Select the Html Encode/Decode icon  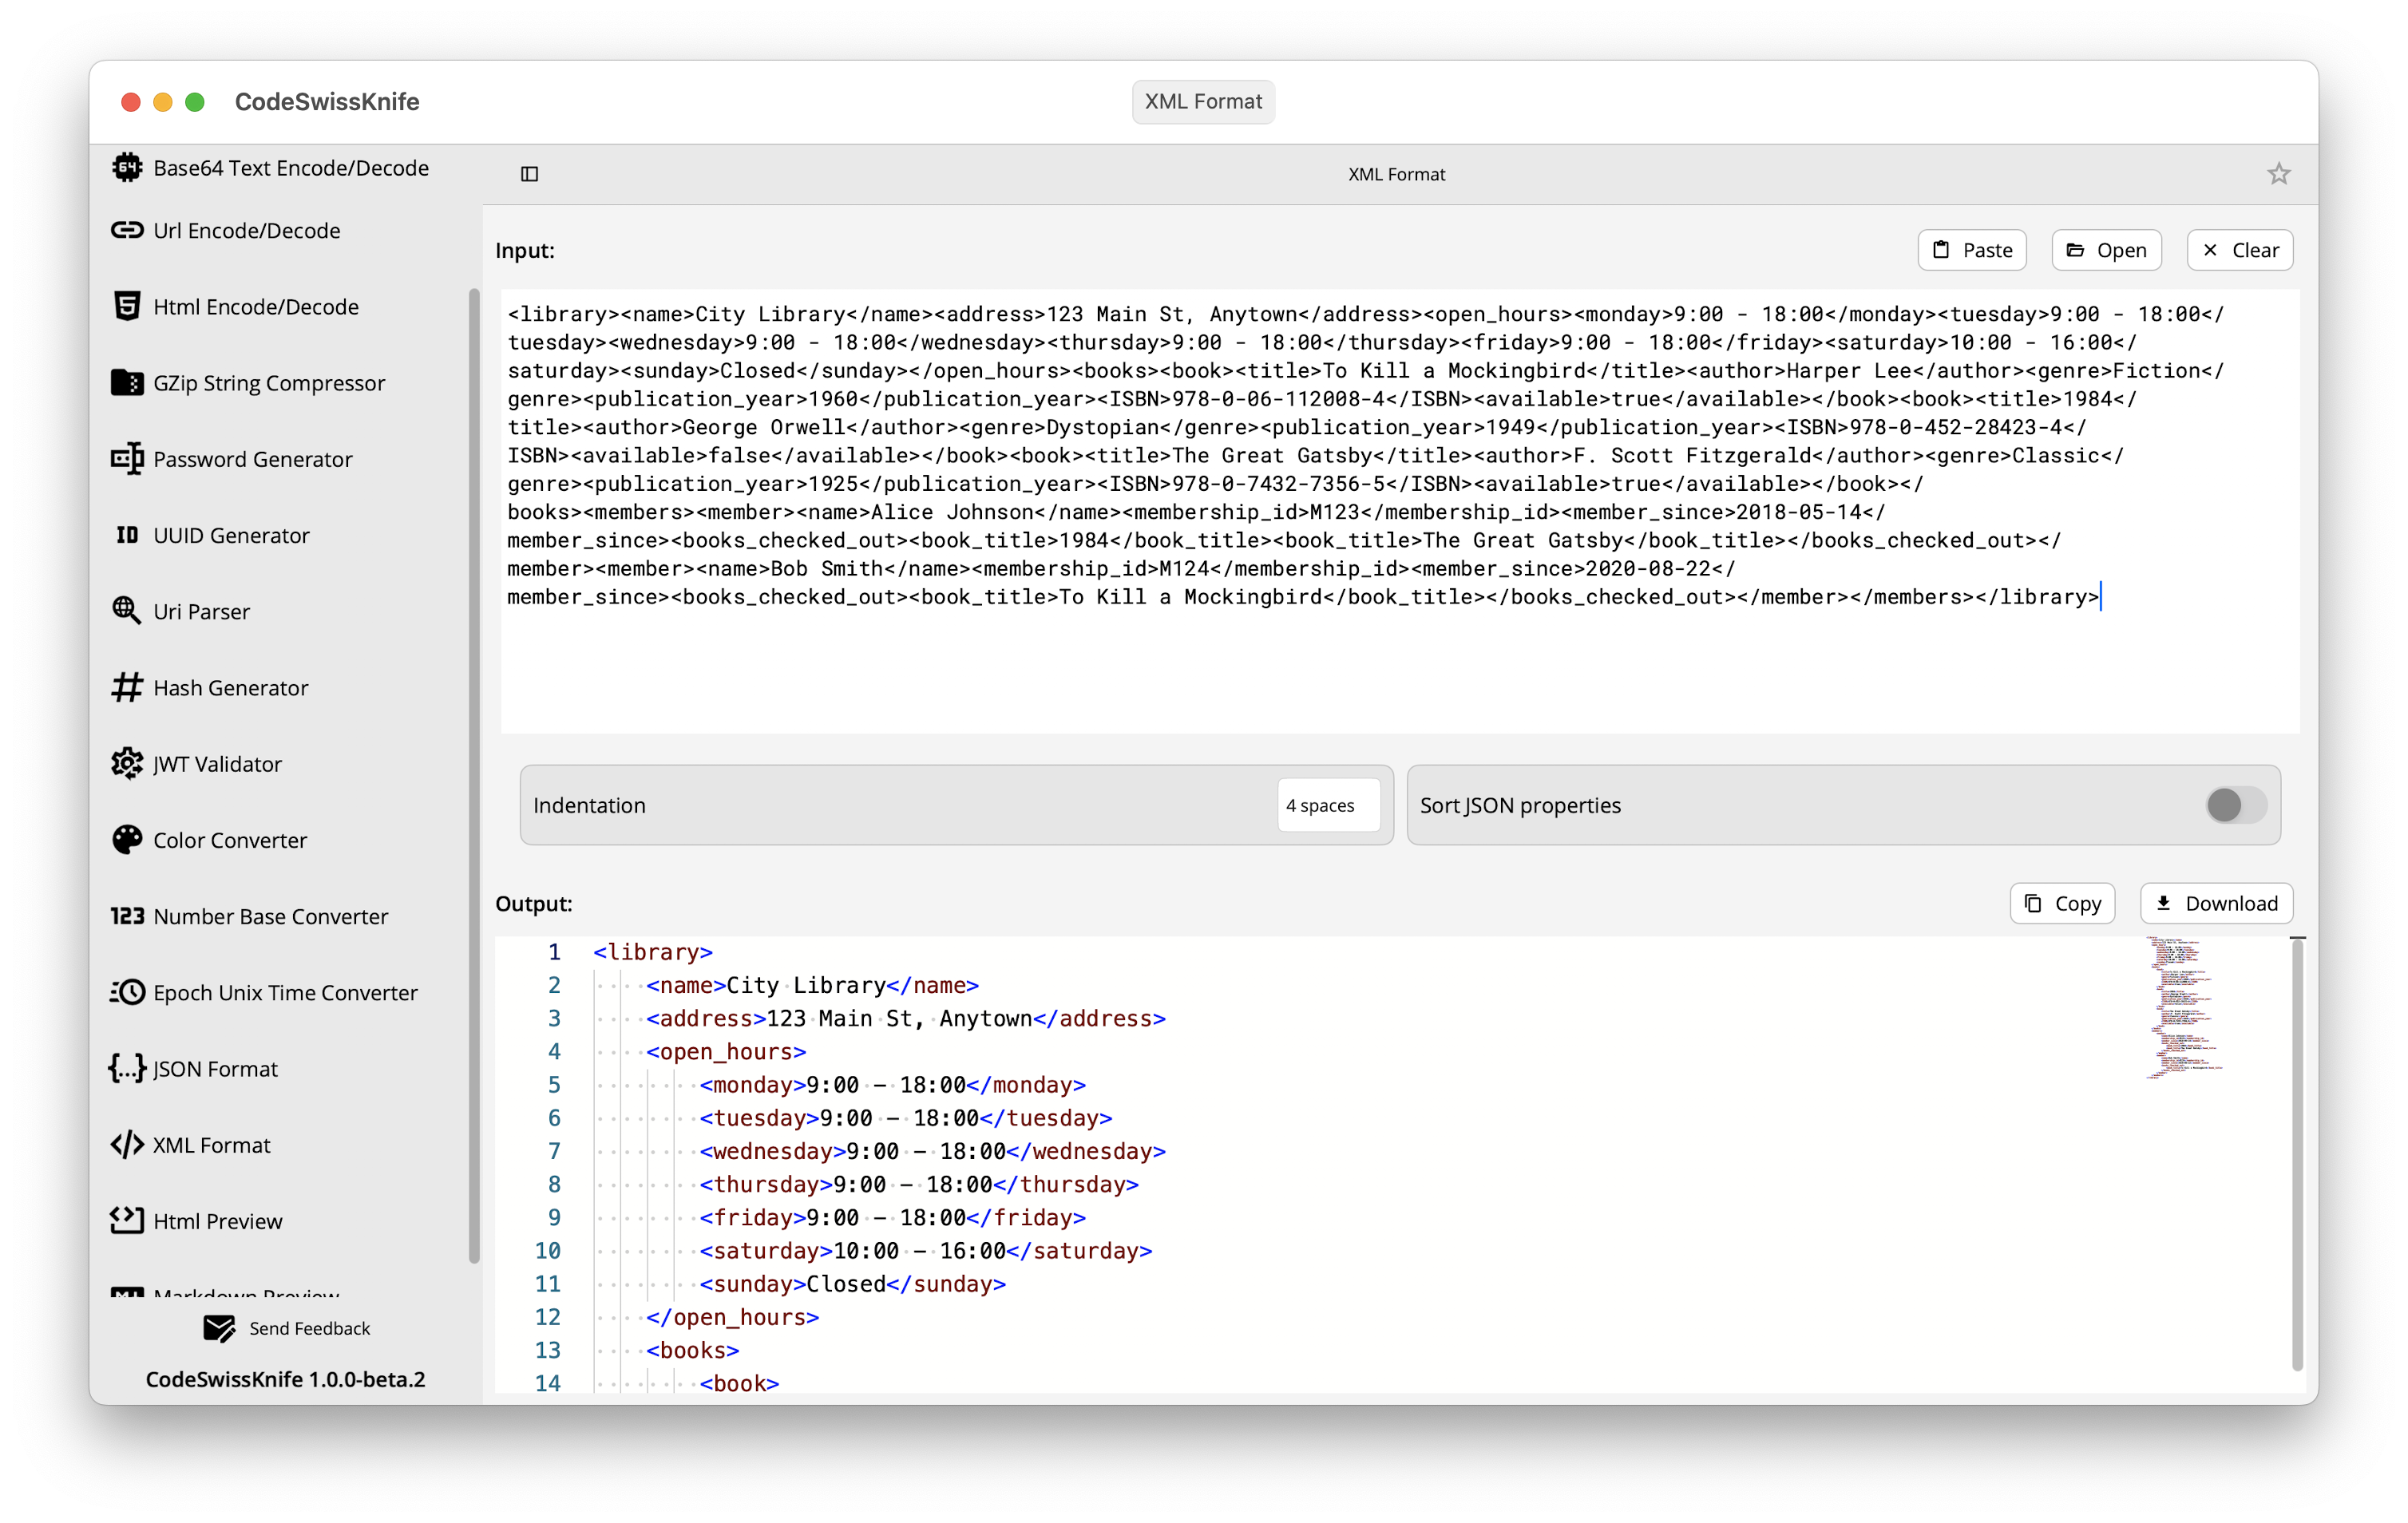pos(127,306)
